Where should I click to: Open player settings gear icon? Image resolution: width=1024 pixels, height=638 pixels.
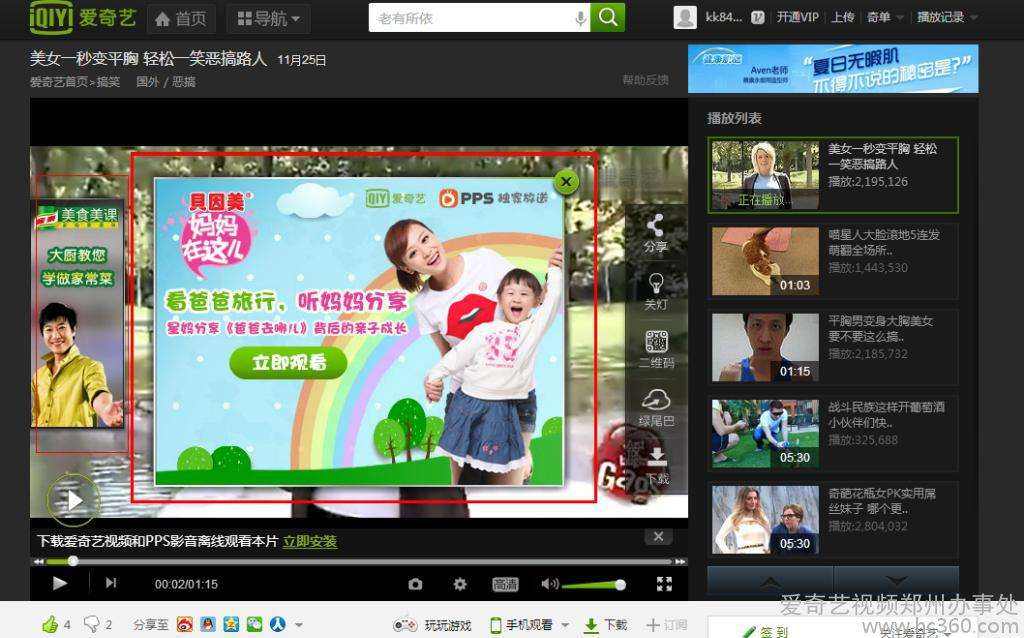(460, 584)
